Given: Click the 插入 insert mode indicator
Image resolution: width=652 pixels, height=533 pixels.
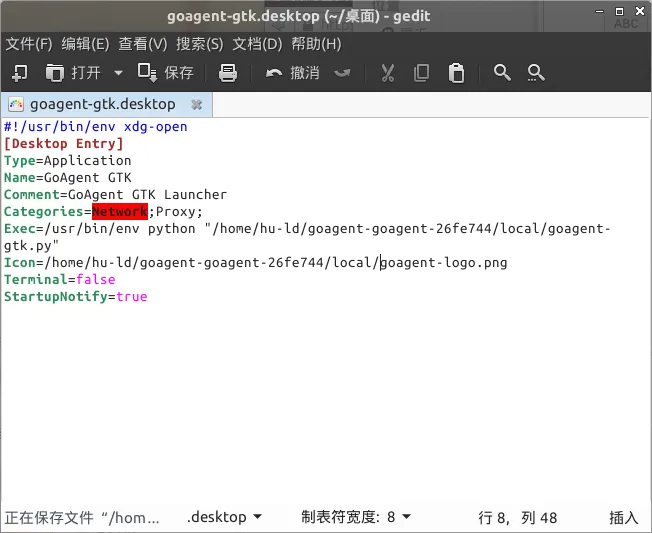Looking at the screenshot, I should pos(623,518).
